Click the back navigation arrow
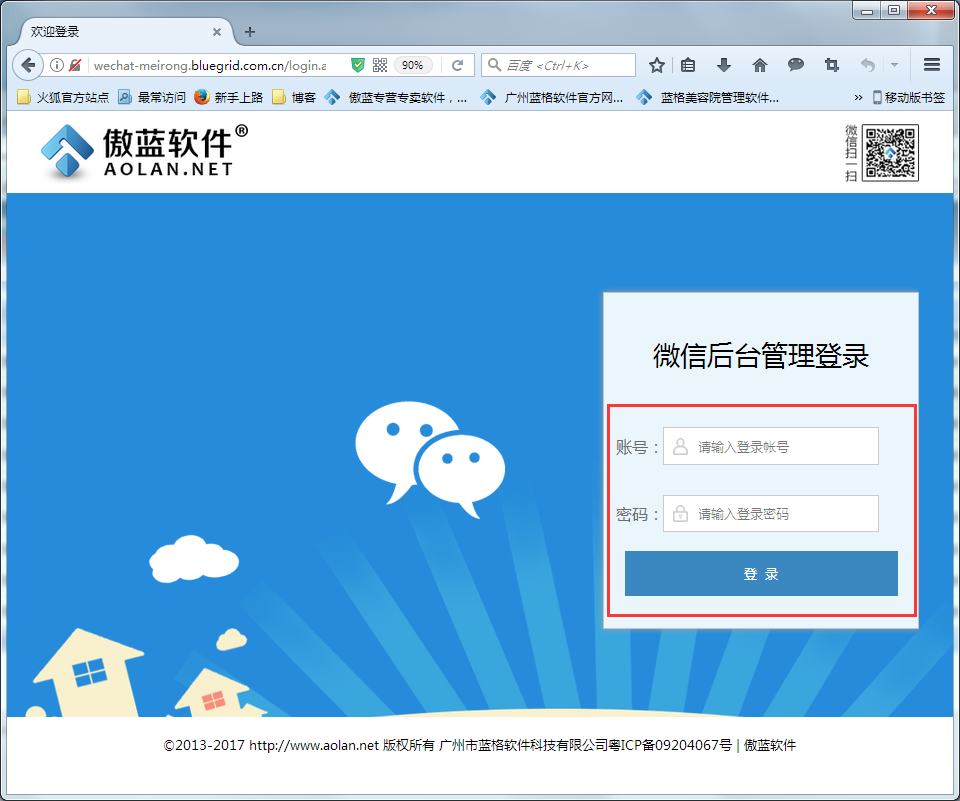 (x=27, y=64)
